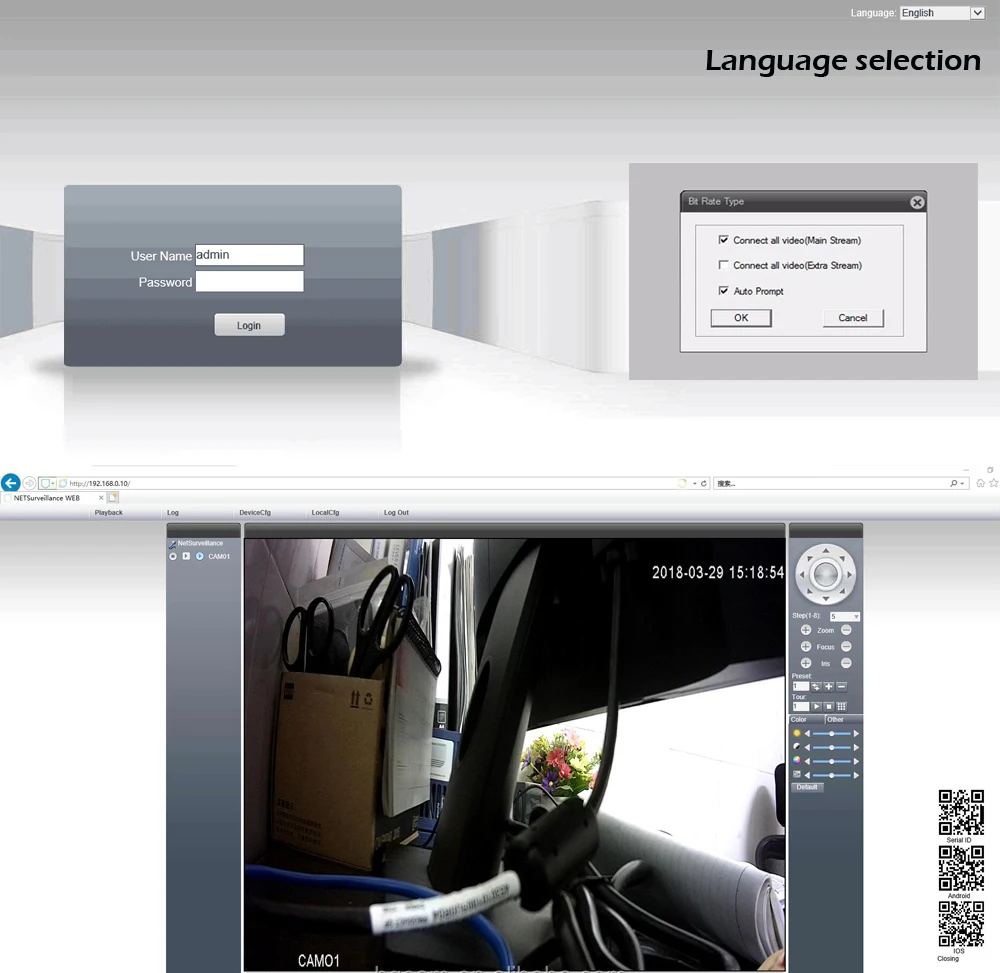Stop the tour with the stop icon
This screenshot has width=1000, height=973.
click(828, 706)
